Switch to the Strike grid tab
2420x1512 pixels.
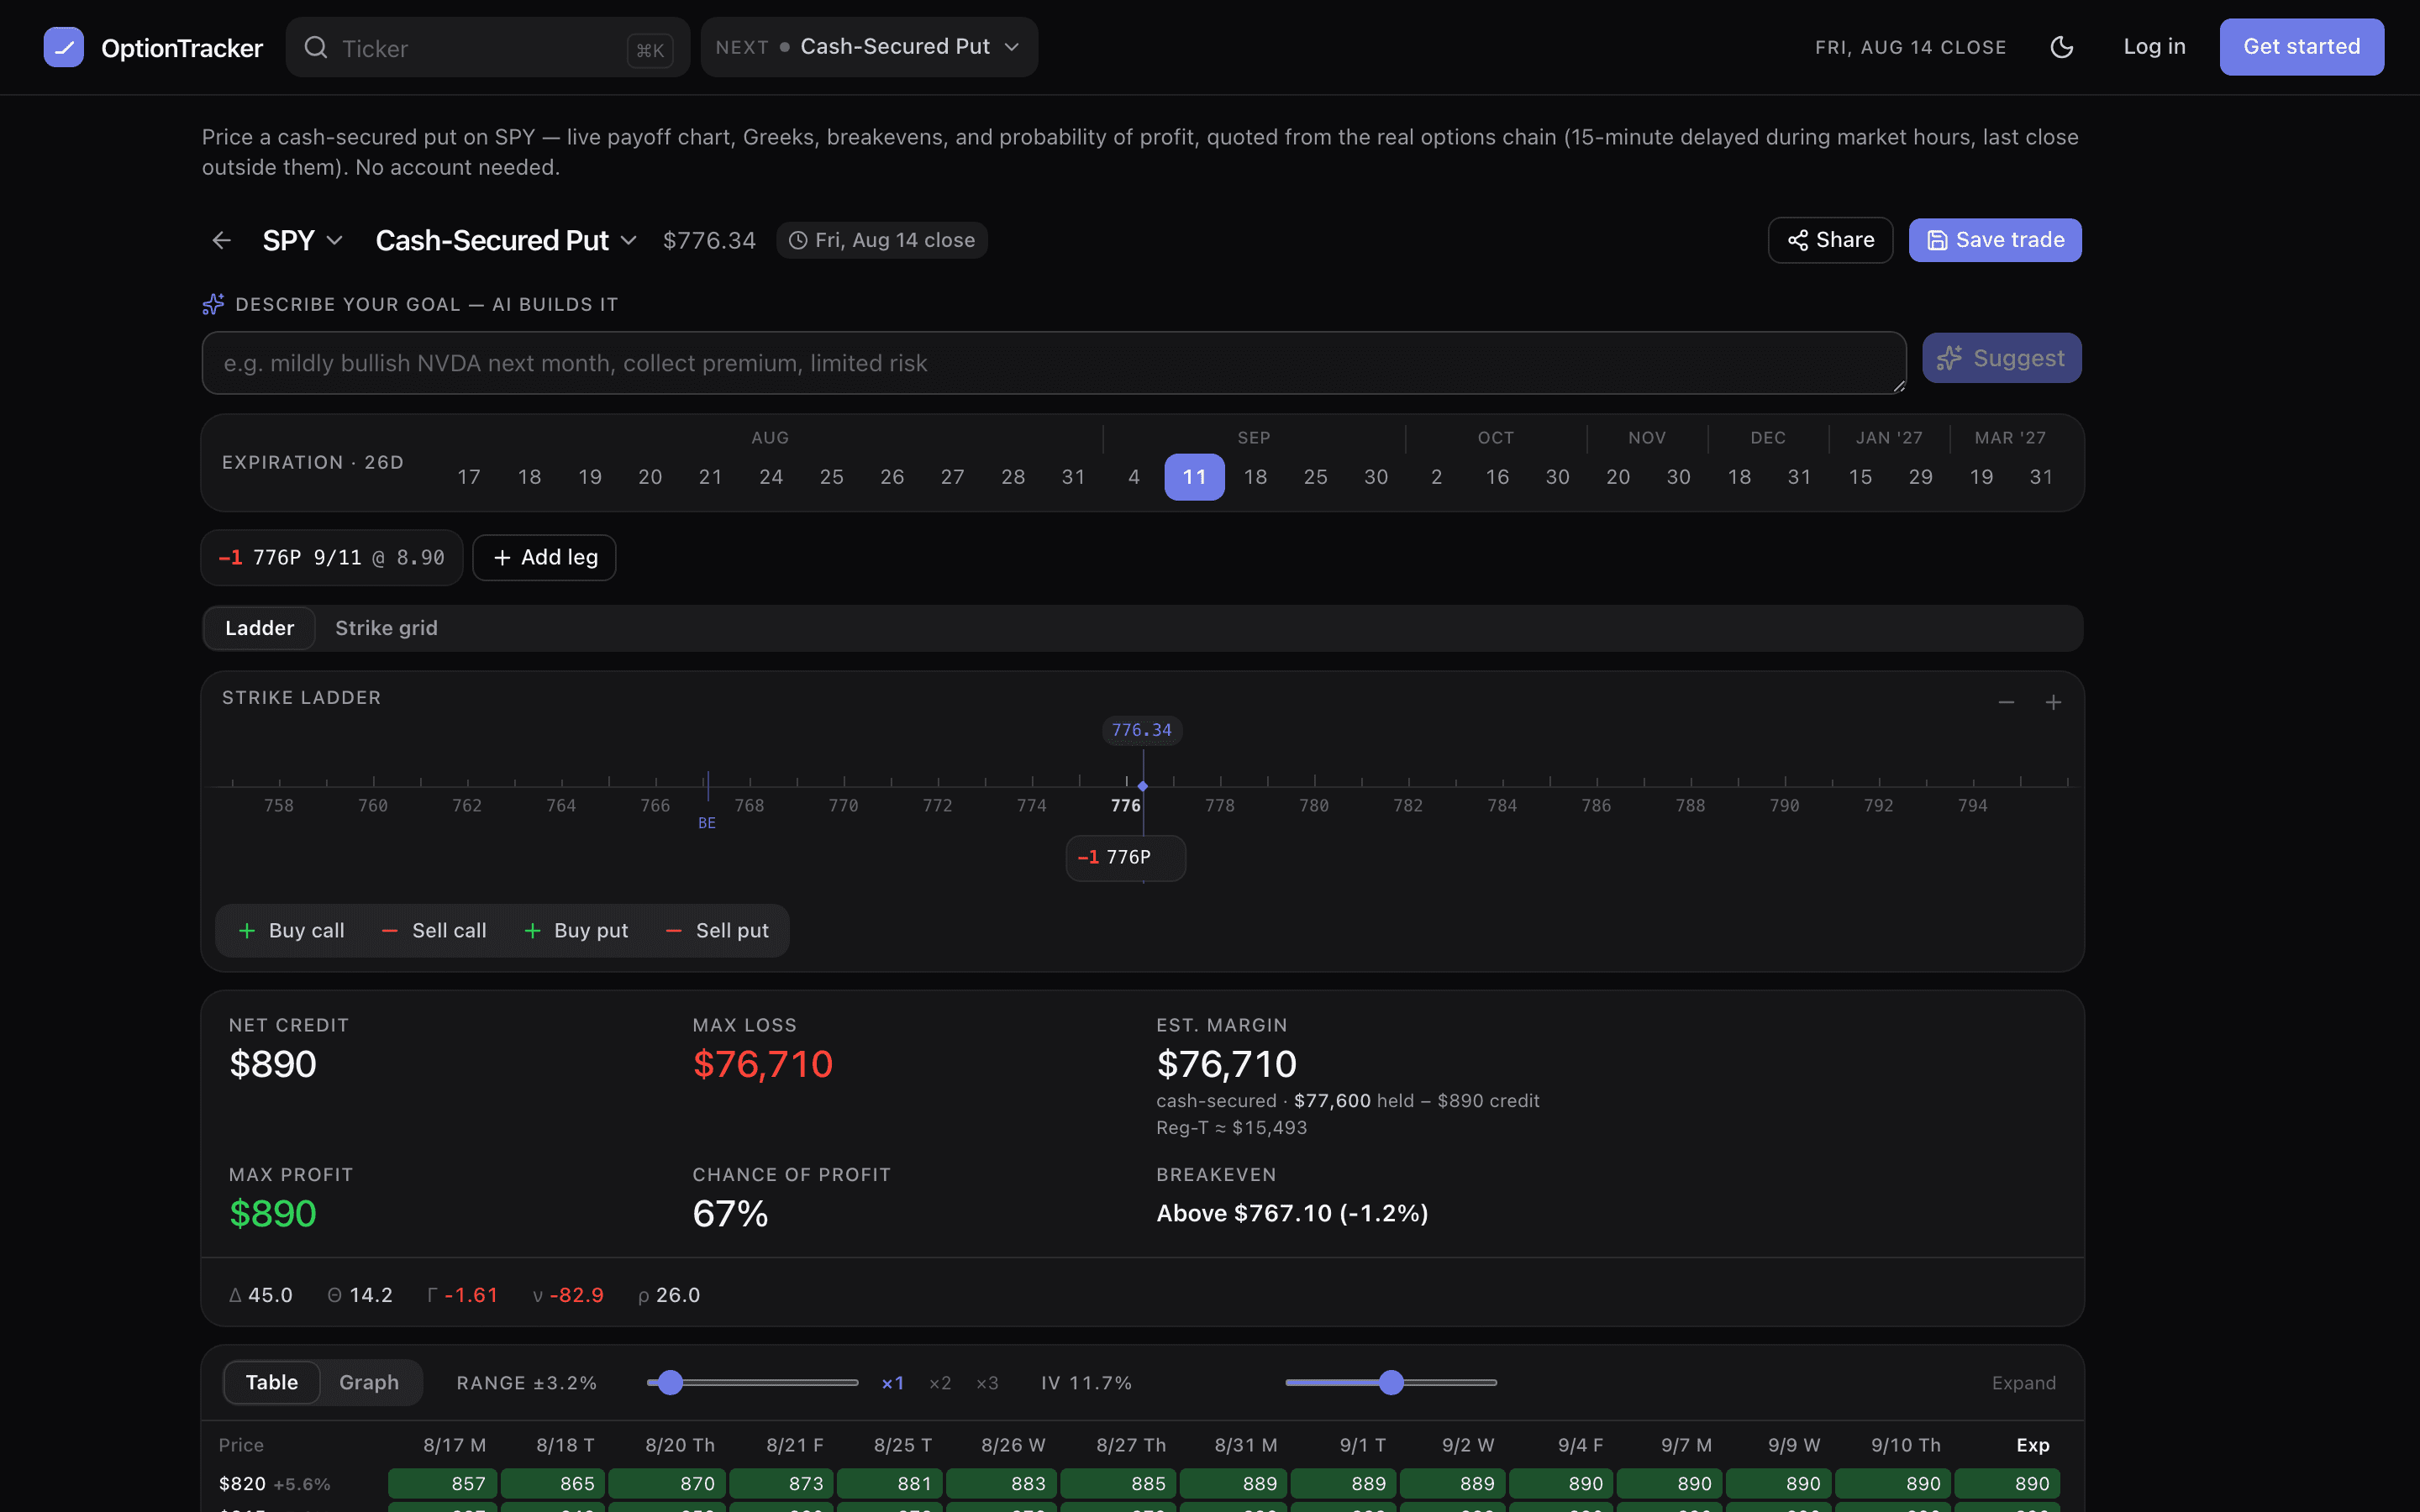click(386, 628)
